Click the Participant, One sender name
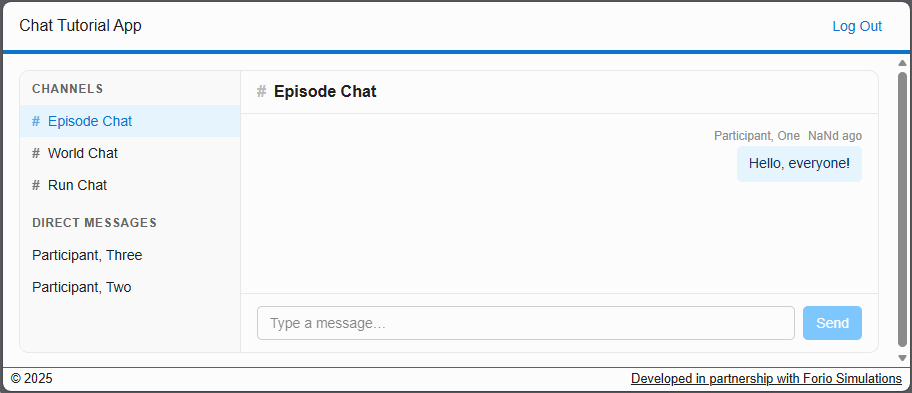 tap(757, 136)
